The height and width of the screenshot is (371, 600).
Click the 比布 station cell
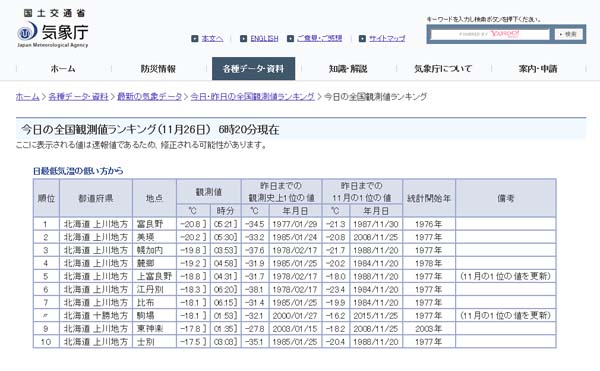tap(154, 303)
